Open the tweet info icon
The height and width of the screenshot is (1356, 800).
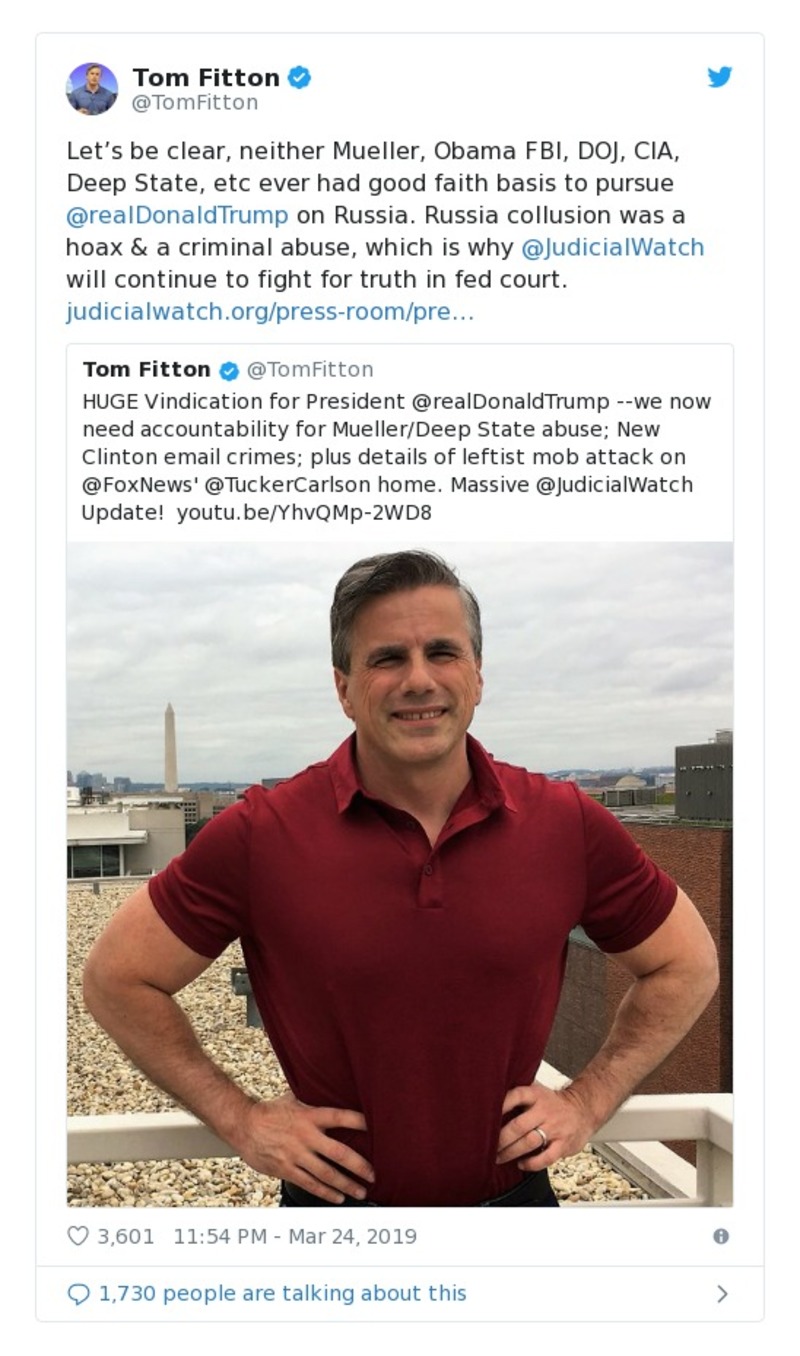(x=720, y=1237)
